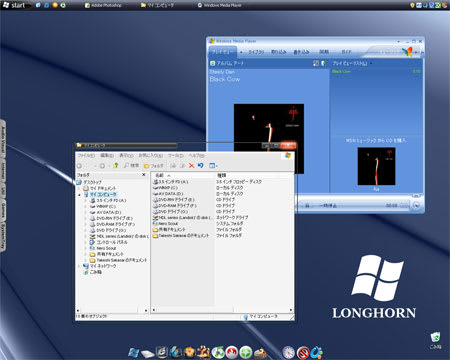Click the Windows flag icon in dock
The width and height of the screenshot is (450, 360).
(x=133, y=352)
